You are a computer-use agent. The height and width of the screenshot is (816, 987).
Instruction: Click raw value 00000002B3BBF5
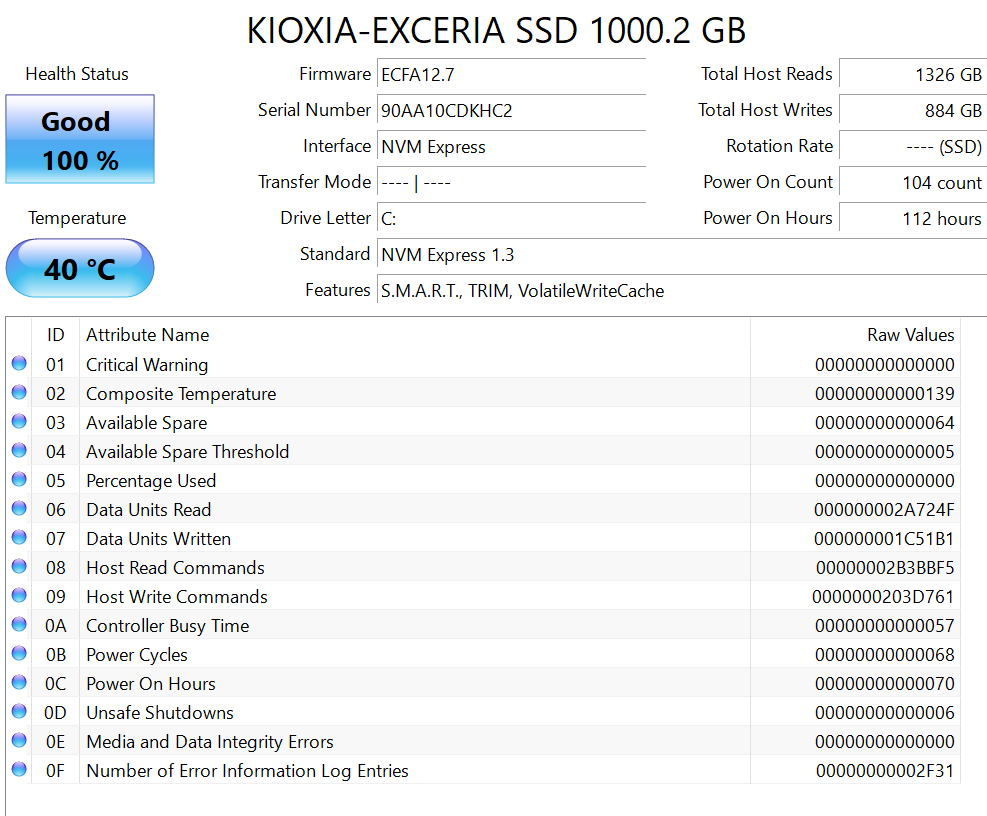coord(885,567)
